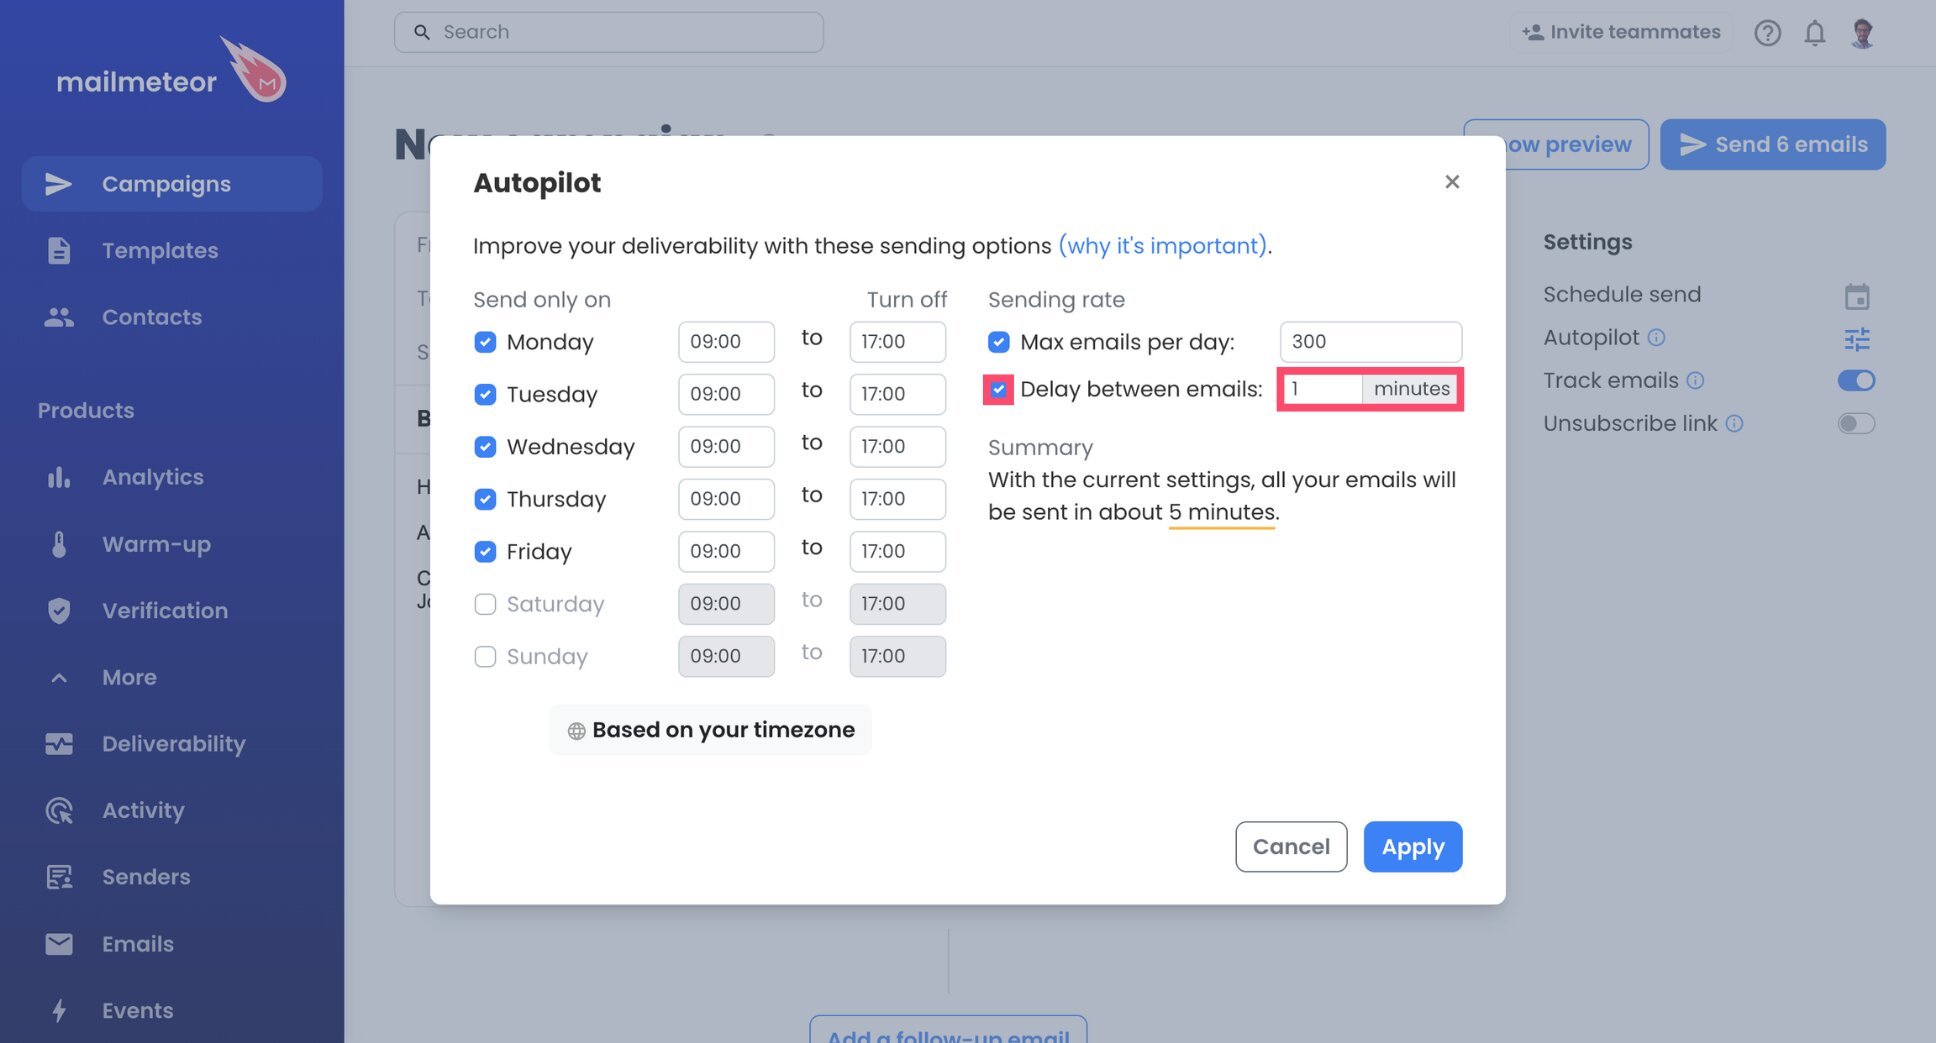Image resolution: width=1941 pixels, height=1043 pixels.
Task: Uncheck Wednesday checkbox
Action: tap(485, 447)
